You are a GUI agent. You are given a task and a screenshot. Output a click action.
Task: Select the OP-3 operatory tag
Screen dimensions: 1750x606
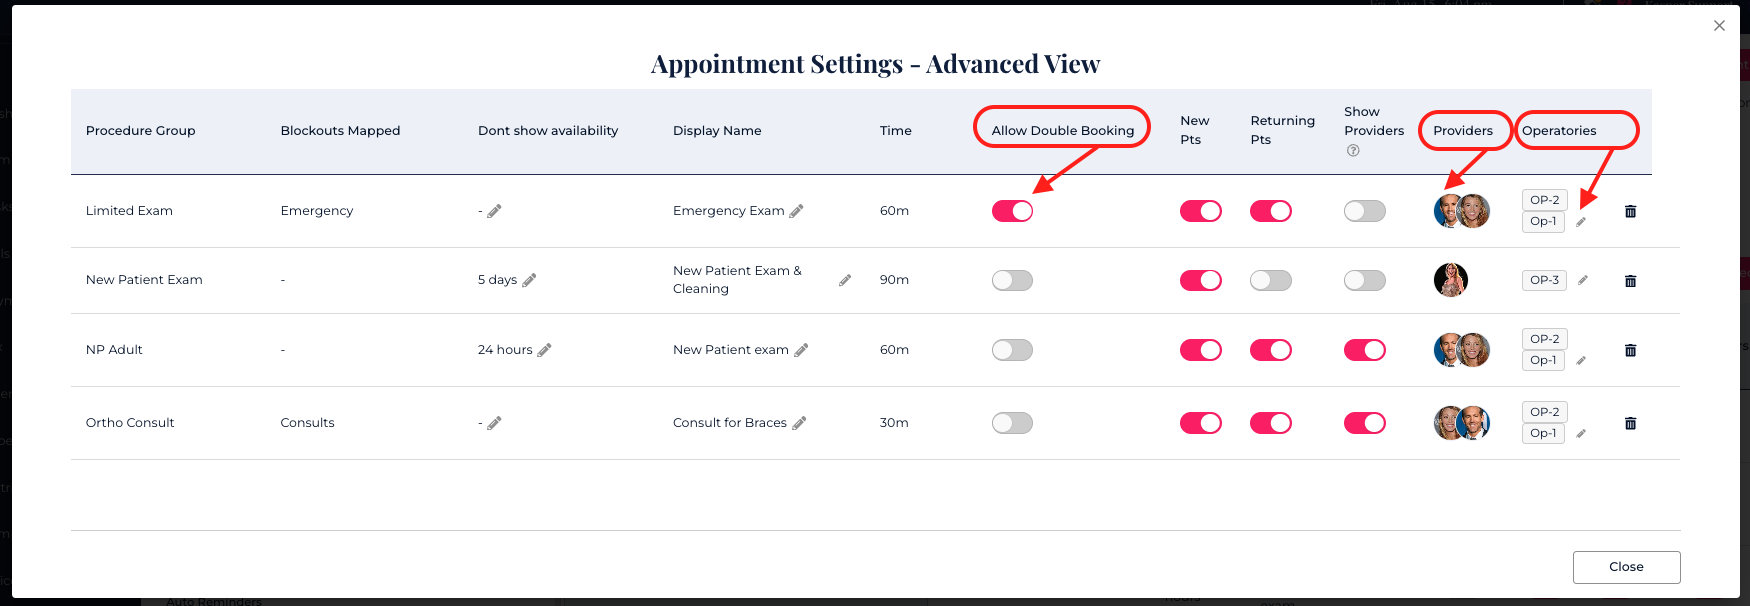click(1544, 280)
